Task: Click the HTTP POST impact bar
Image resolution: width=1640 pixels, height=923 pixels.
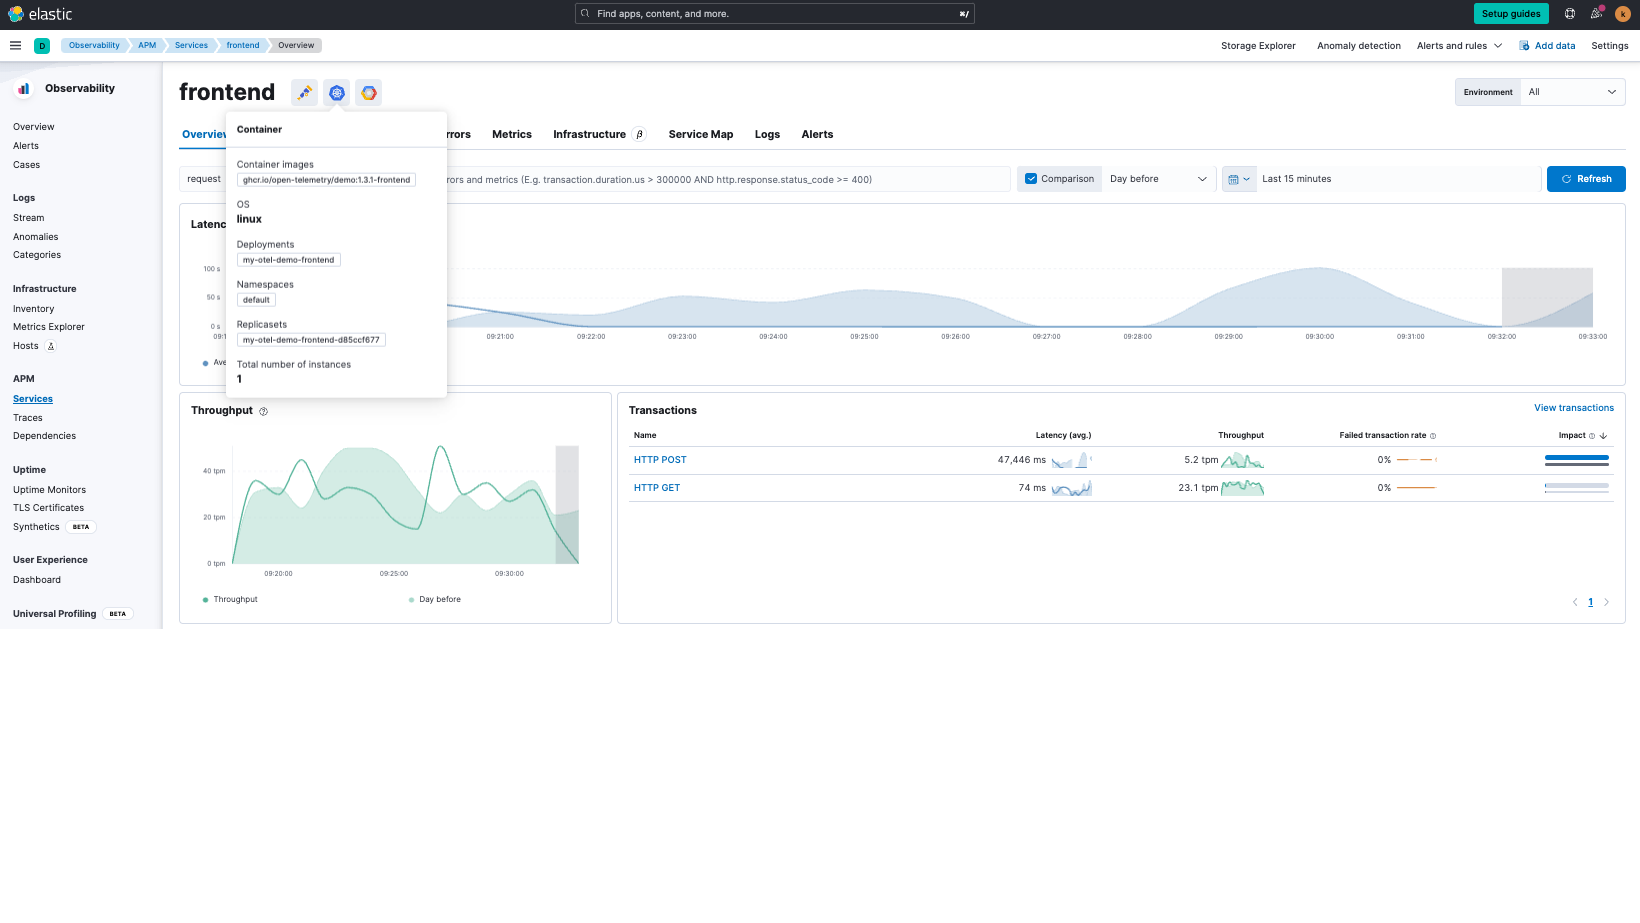Action: click(1577, 460)
